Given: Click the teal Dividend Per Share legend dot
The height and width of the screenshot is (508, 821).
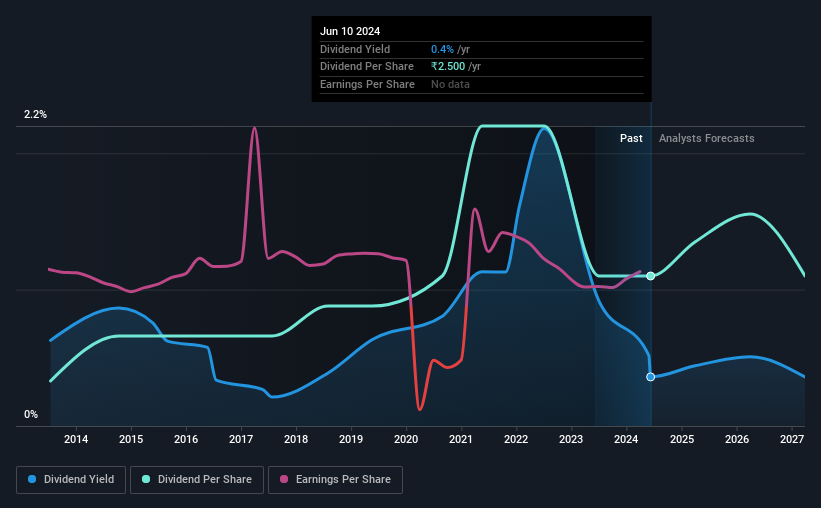Looking at the screenshot, I should tap(146, 479).
